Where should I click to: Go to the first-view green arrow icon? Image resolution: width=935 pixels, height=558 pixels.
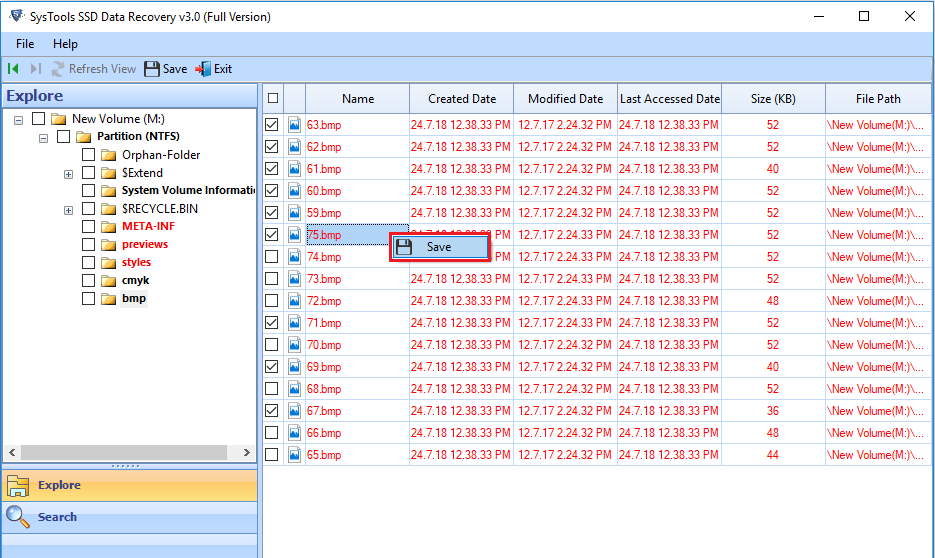(13, 69)
